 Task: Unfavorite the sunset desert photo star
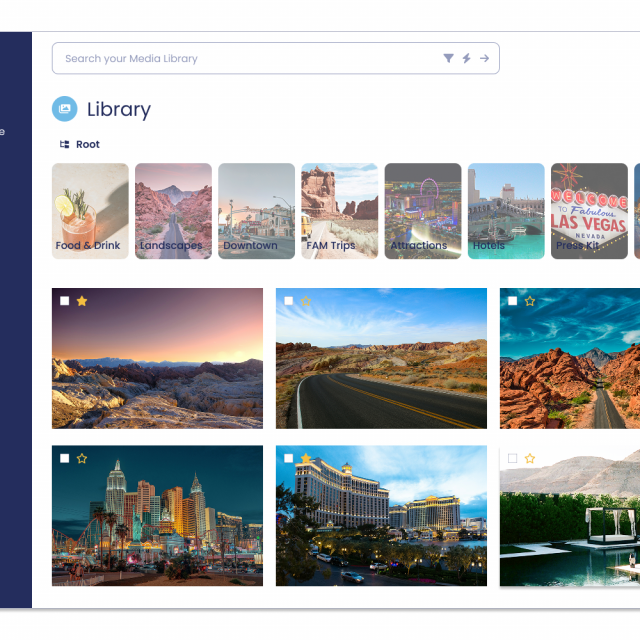click(82, 301)
